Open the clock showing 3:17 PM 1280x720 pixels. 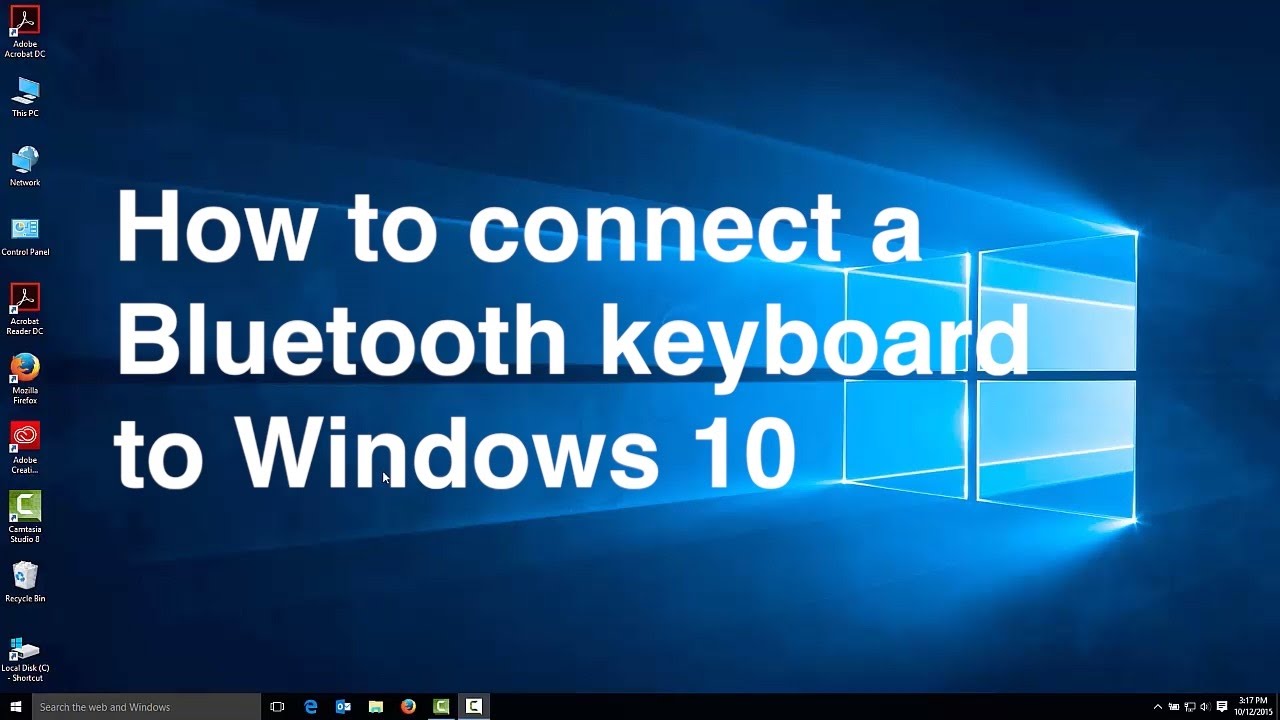click(1254, 707)
